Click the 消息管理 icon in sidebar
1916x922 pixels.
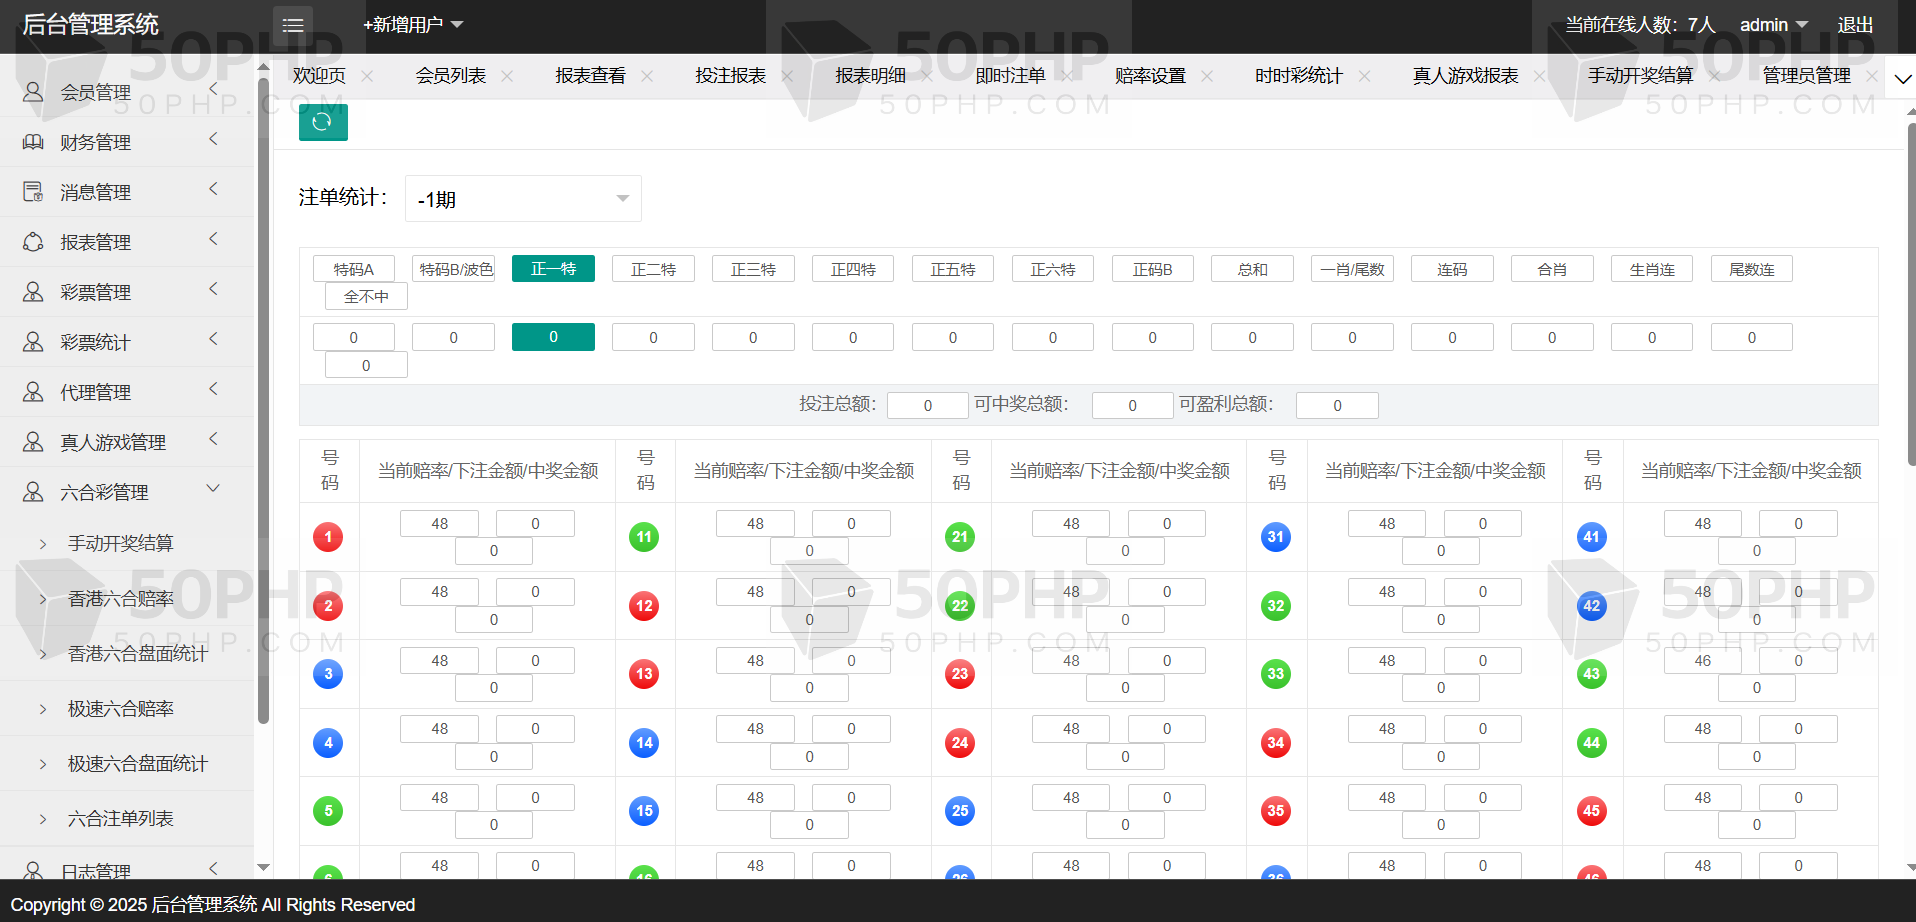pyautogui.click(x=33, y=192)
